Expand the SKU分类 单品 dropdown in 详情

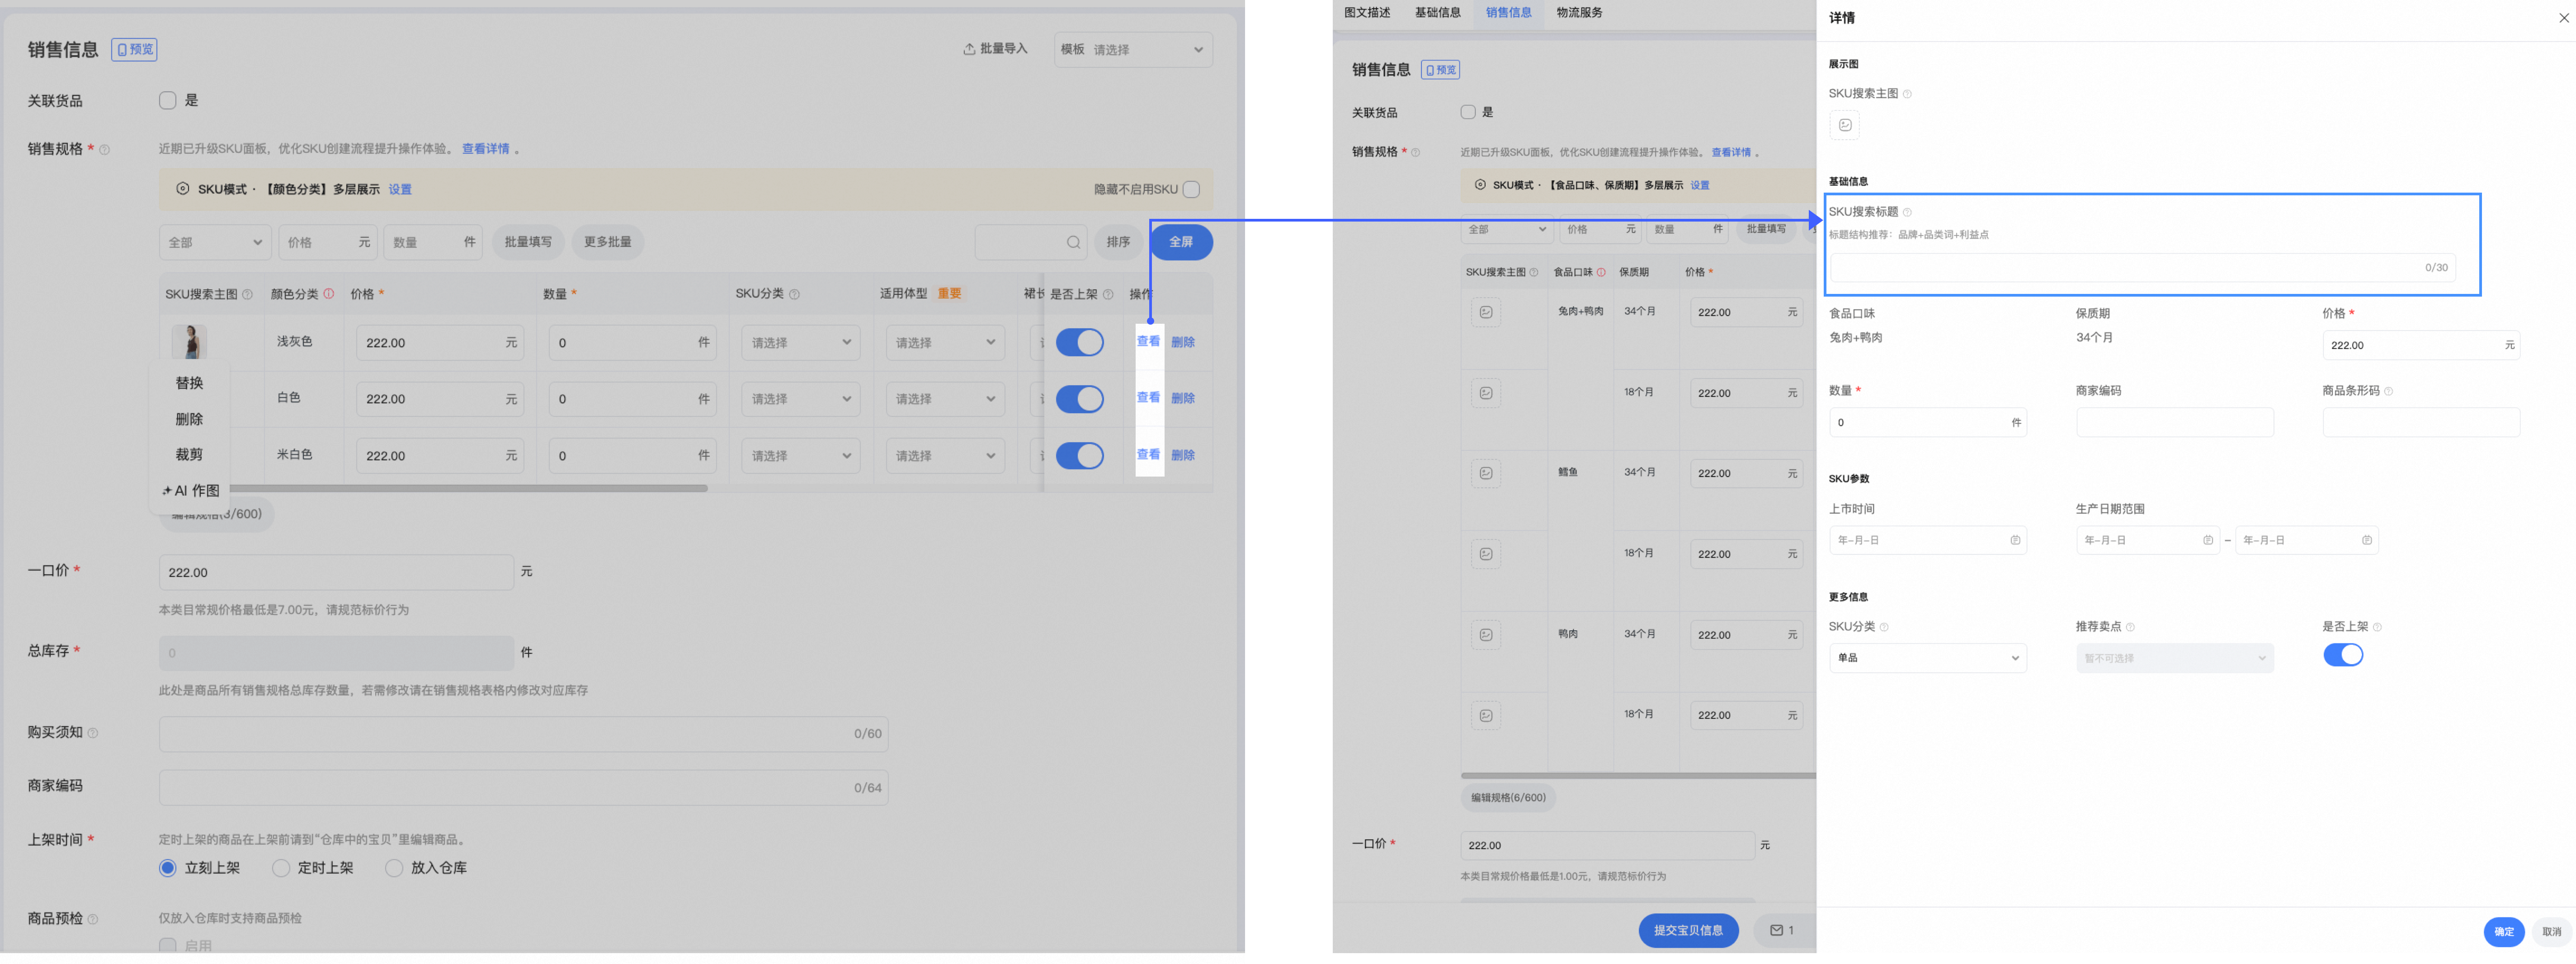coord(1927,658)
